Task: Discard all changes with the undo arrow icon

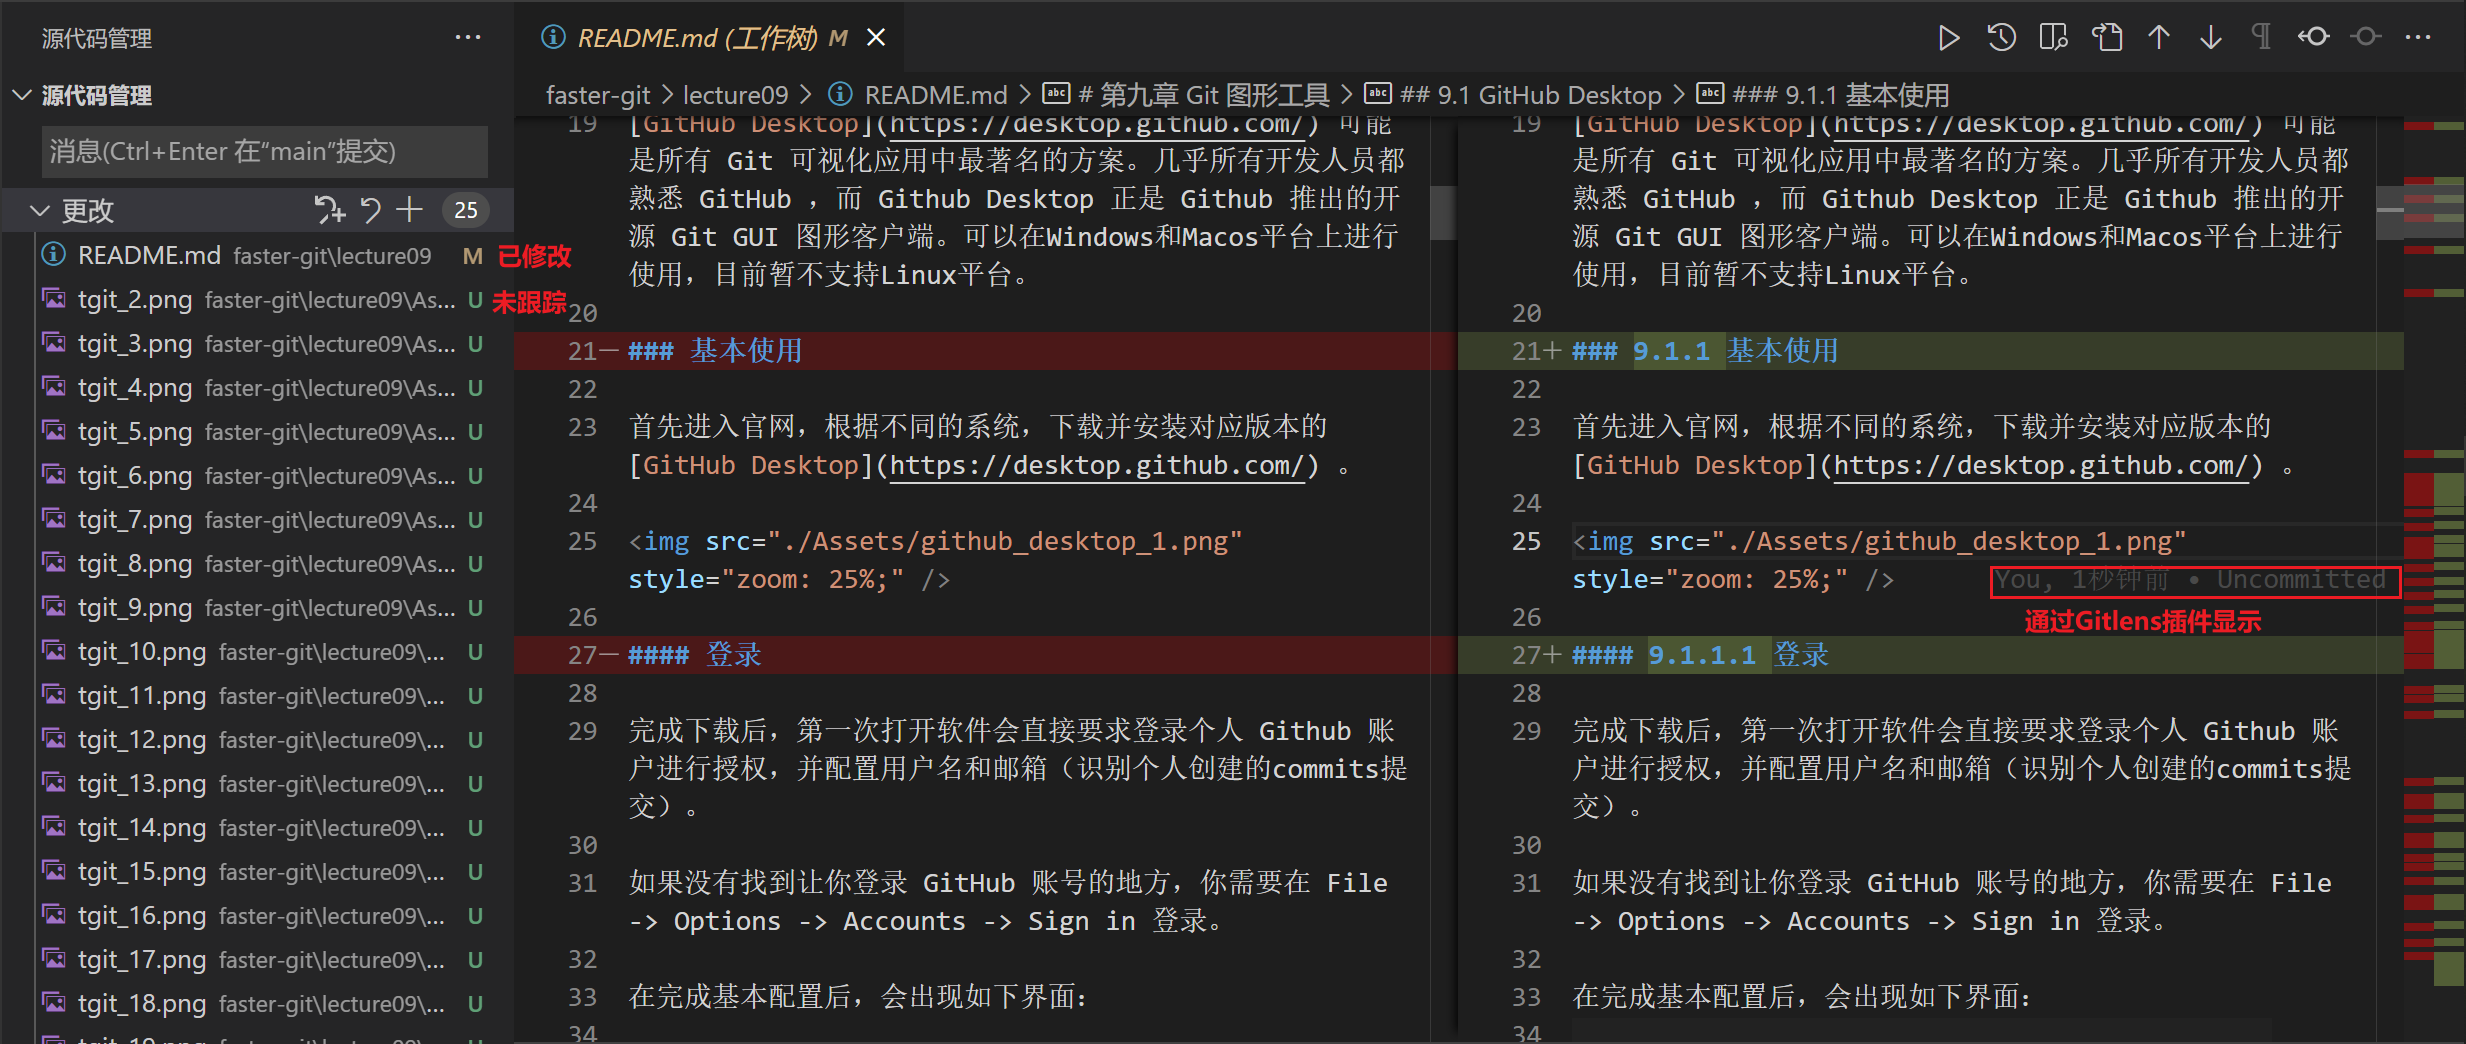Action: coord(371,210)
